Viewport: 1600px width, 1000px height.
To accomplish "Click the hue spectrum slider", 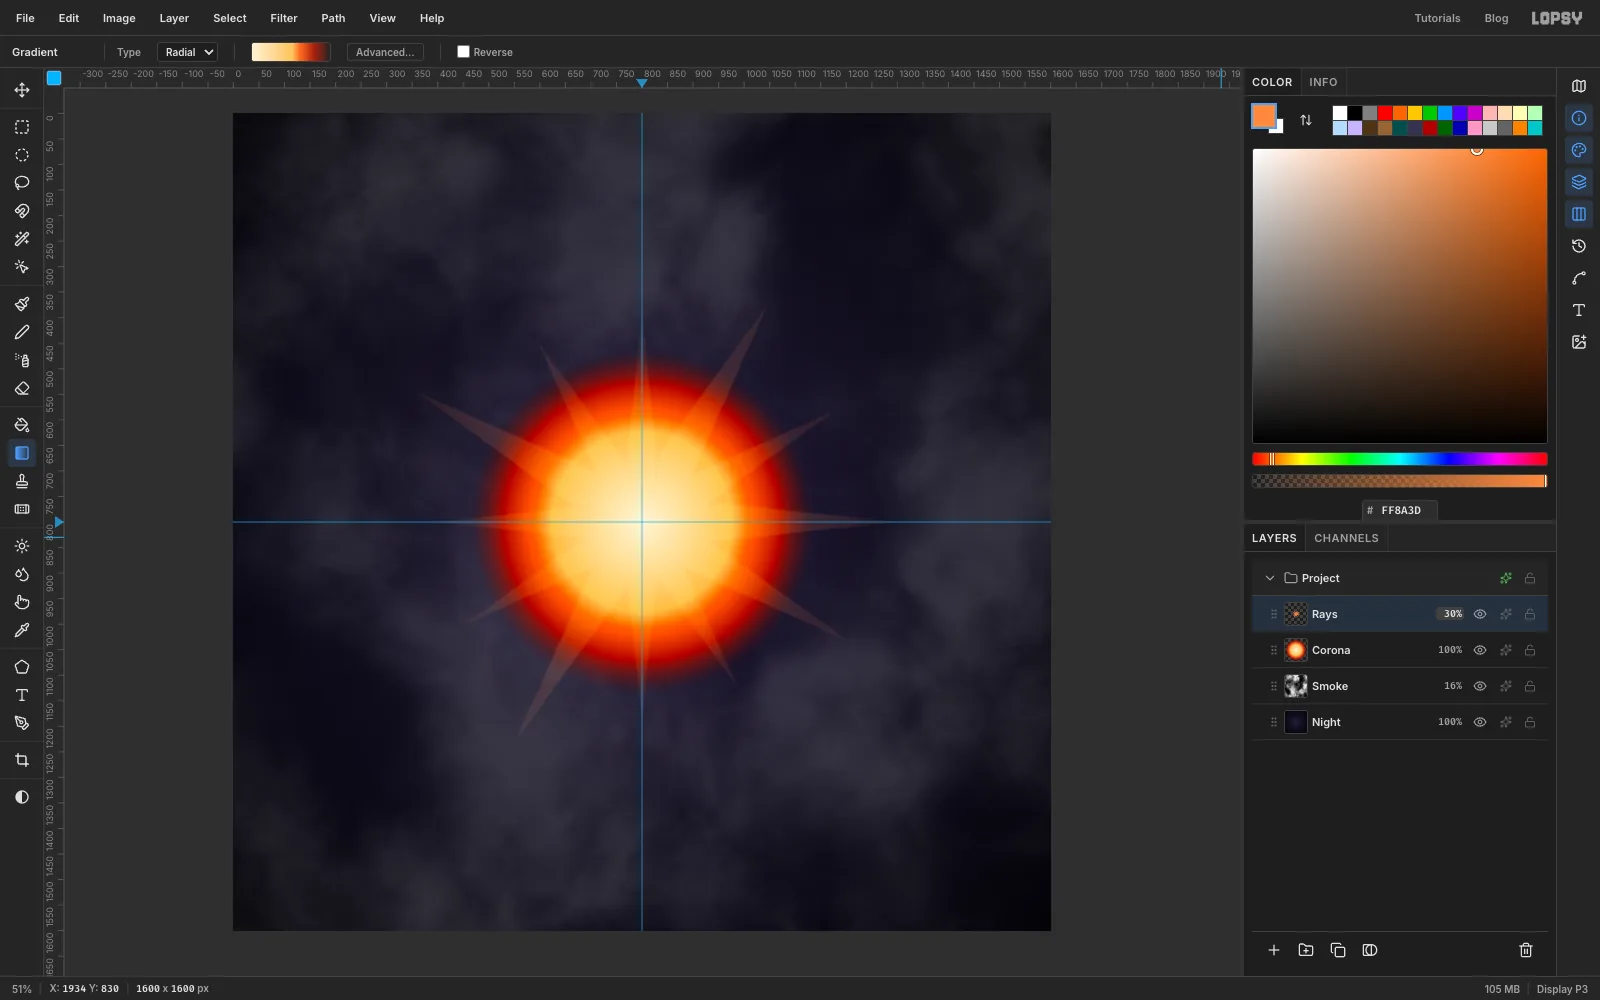I will click(x=1400, y=459).
